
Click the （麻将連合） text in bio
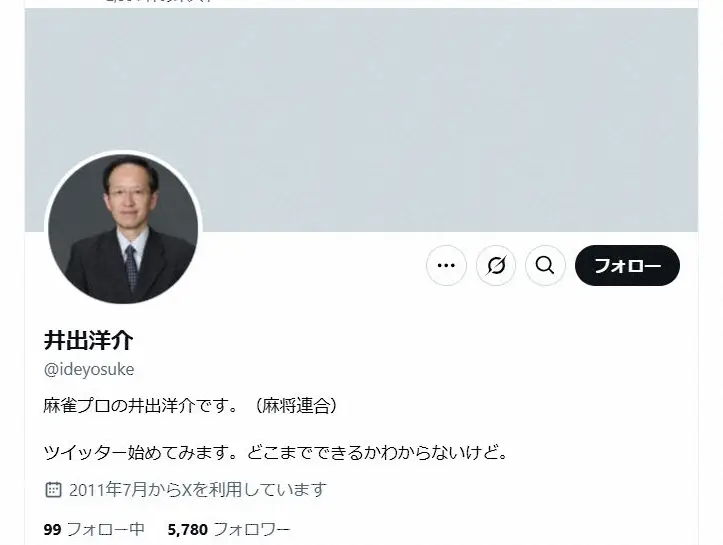pyautogui.click(x=295, y=406)
